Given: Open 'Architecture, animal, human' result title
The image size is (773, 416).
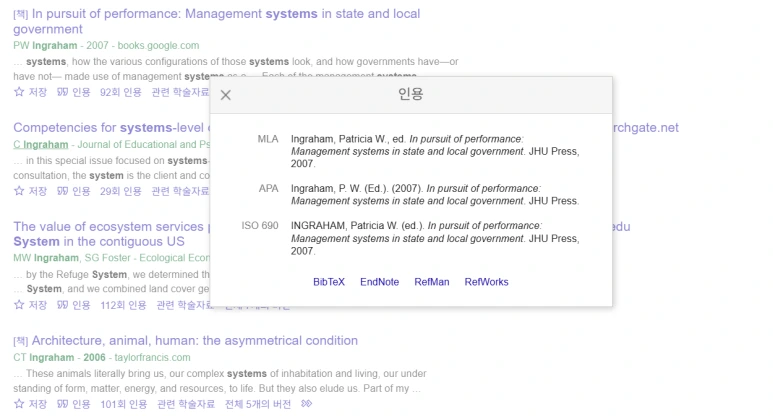Looking at the screenshot, I should [195, 341].
